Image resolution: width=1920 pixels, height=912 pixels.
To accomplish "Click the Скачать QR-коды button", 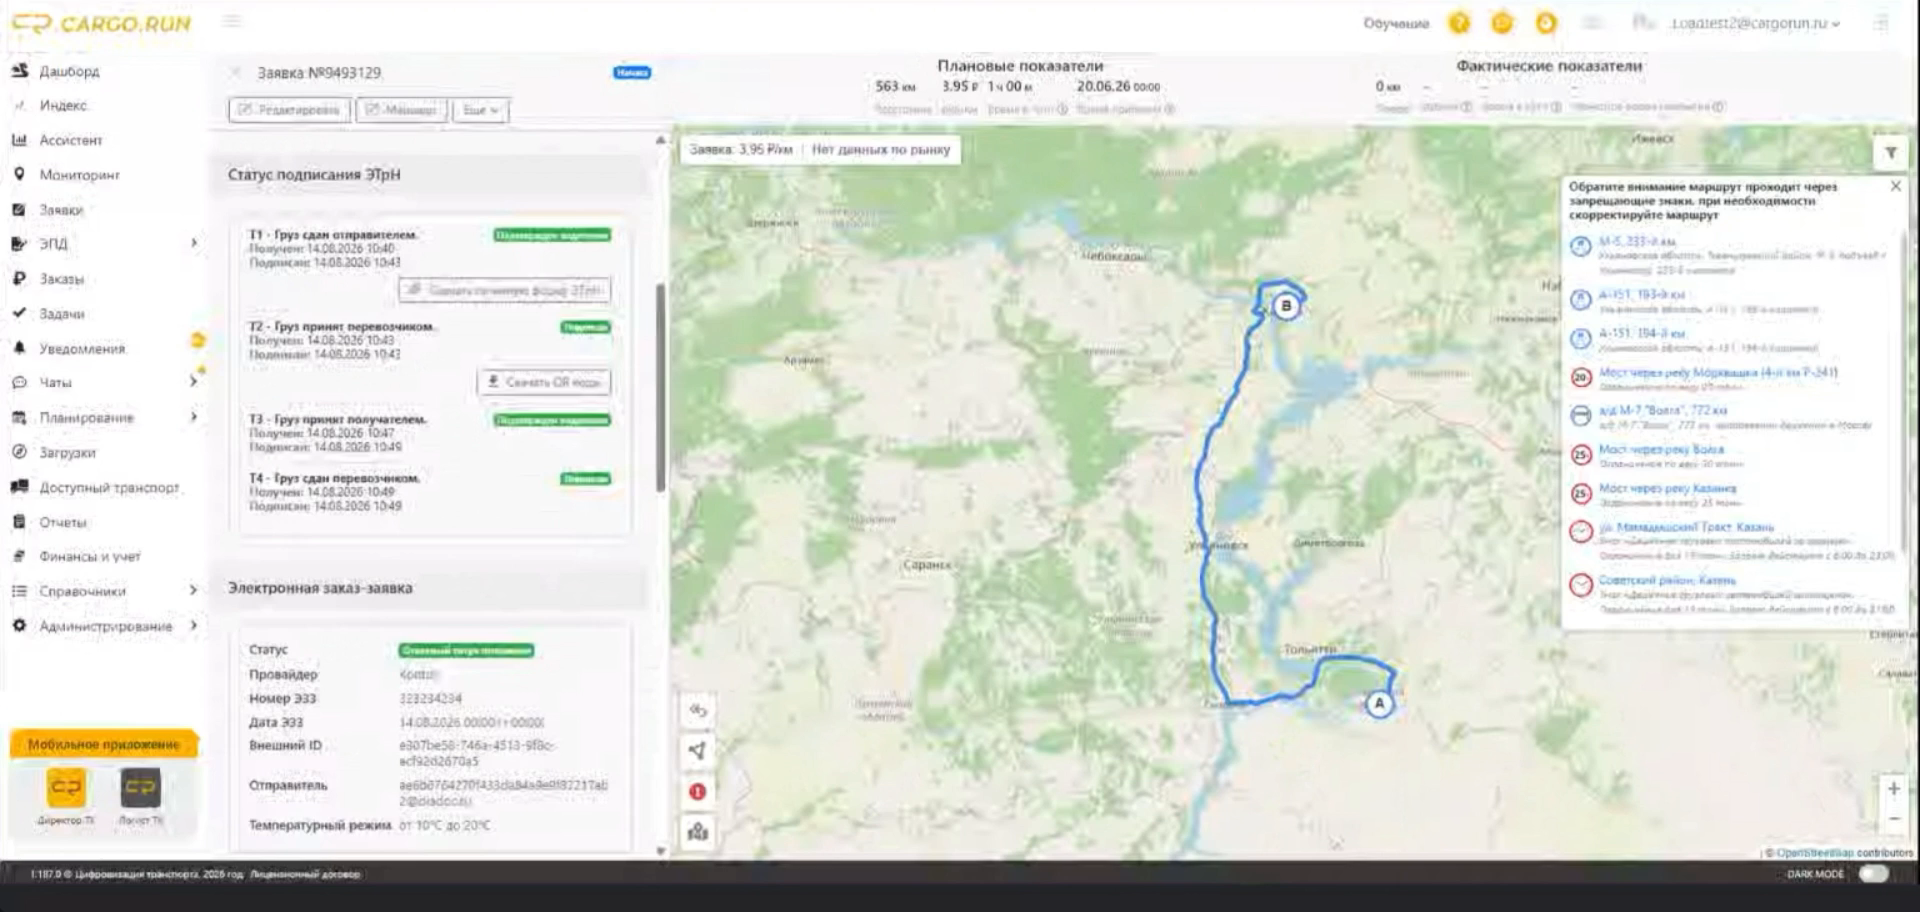I will pyautogui.click(x=544, y=382).
